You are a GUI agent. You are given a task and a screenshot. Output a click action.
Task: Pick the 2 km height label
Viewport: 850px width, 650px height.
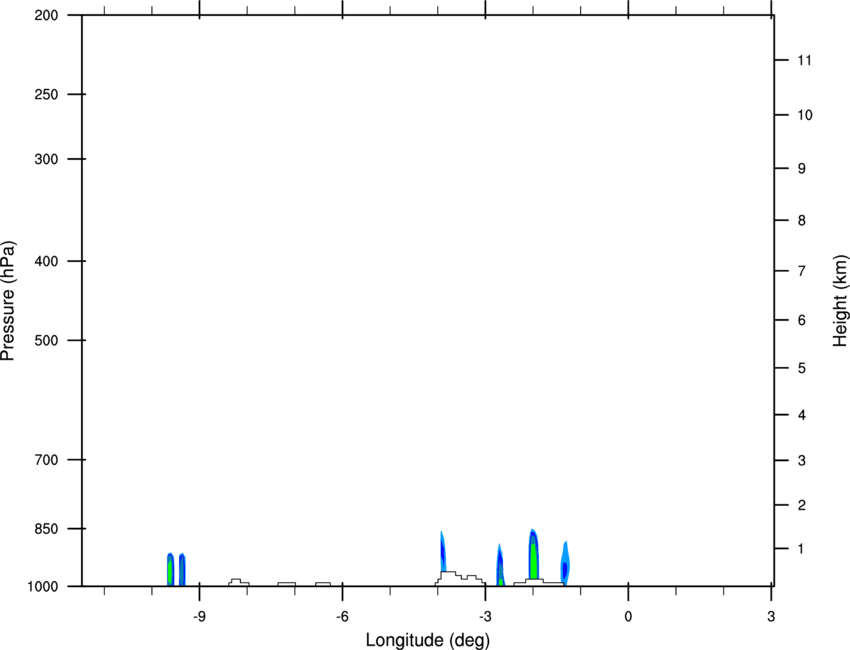coord(802,505)
